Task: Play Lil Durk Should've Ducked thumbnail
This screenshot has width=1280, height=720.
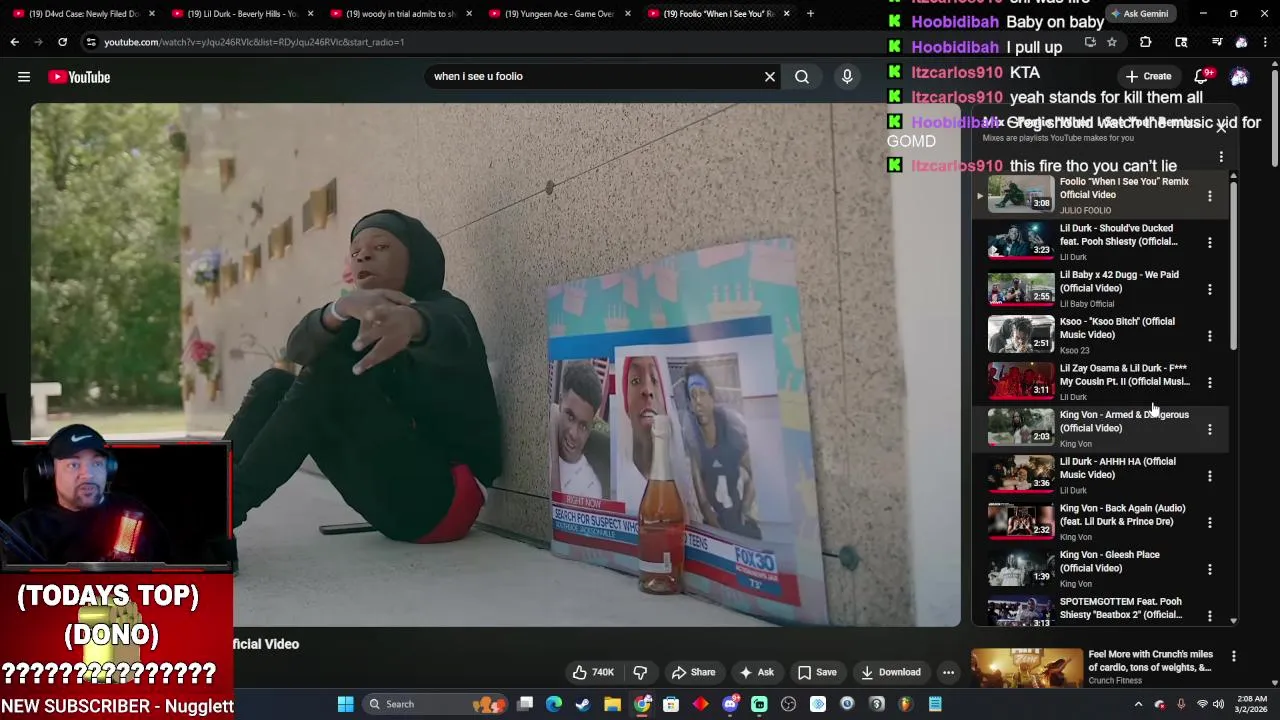Action: tap(1021, 242)
